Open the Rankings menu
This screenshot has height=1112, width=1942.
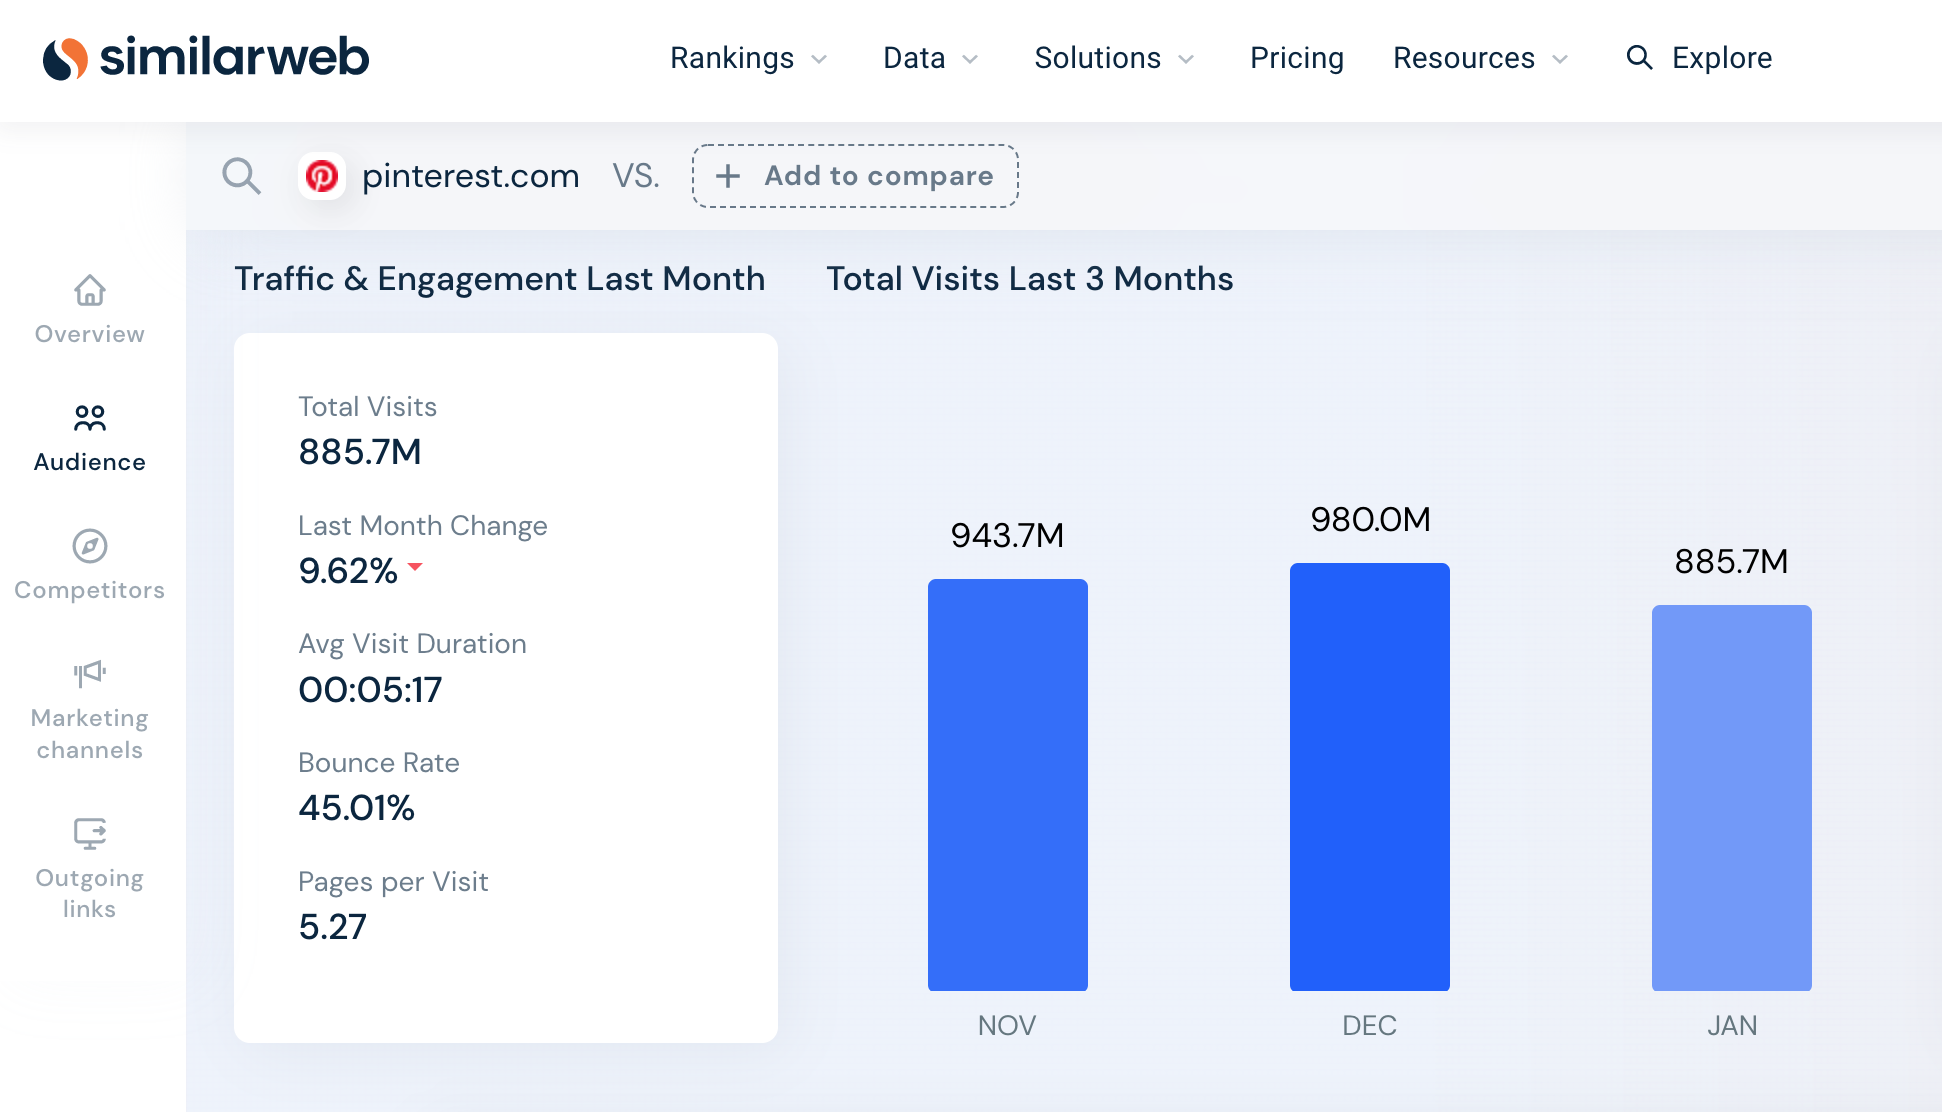749,58
